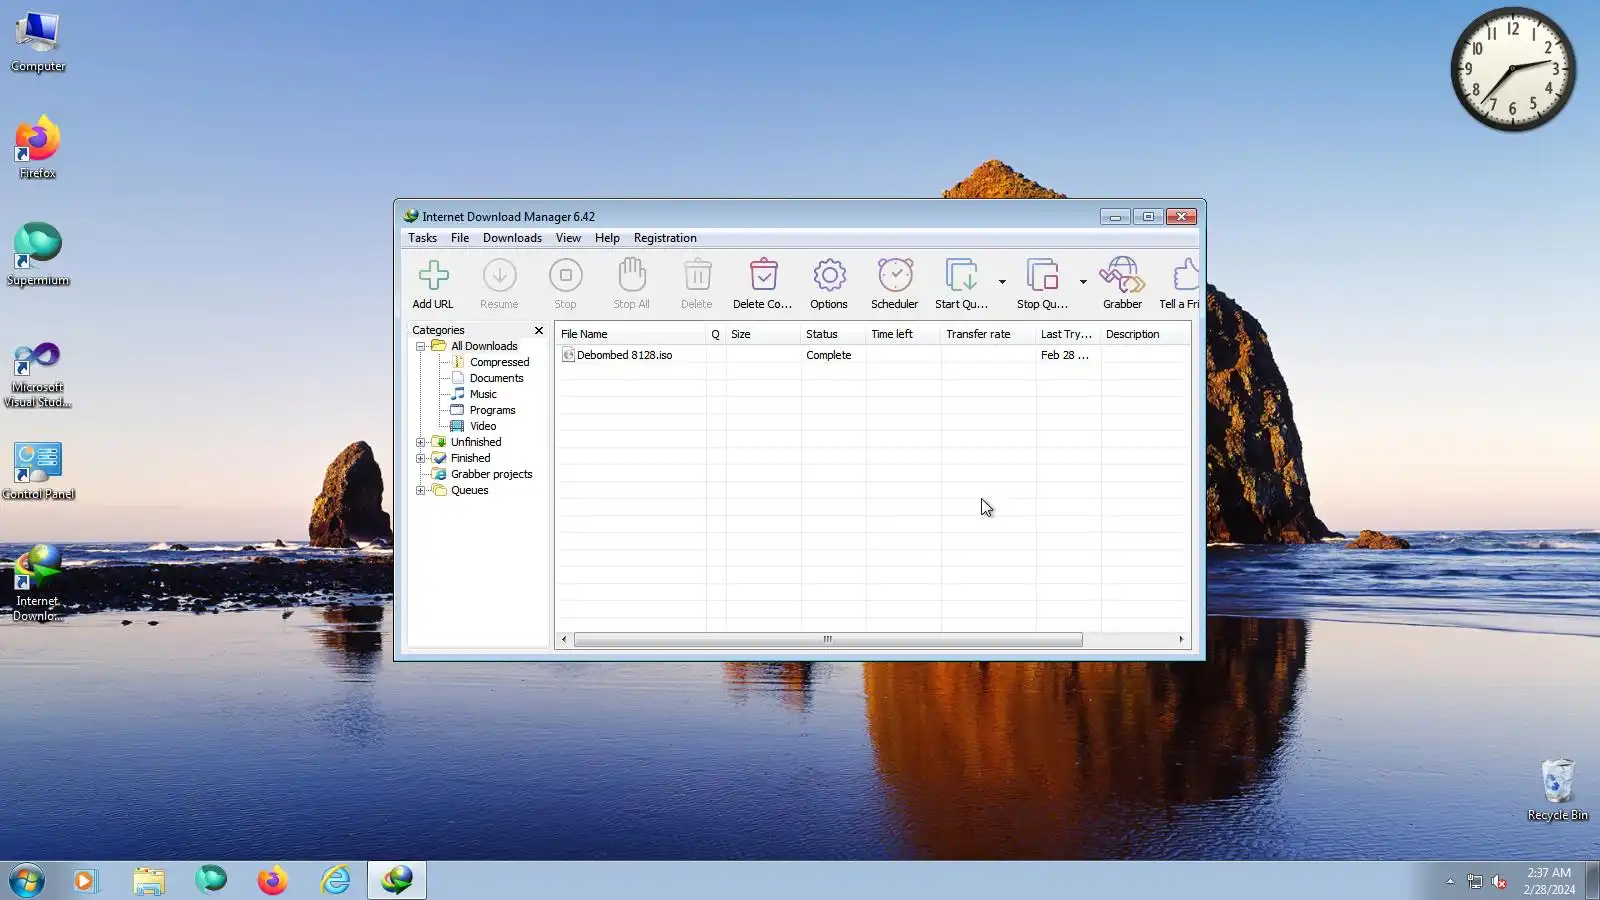Screen dimensions: 1600x900
Task: Select the All Downloads folder
Action: point(484,346)
